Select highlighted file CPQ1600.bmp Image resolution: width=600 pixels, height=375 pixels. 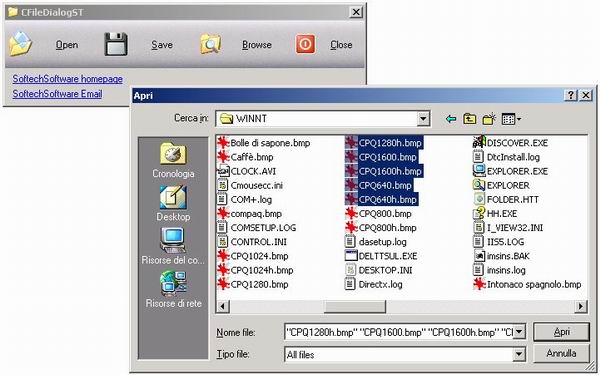click(381, 157)
